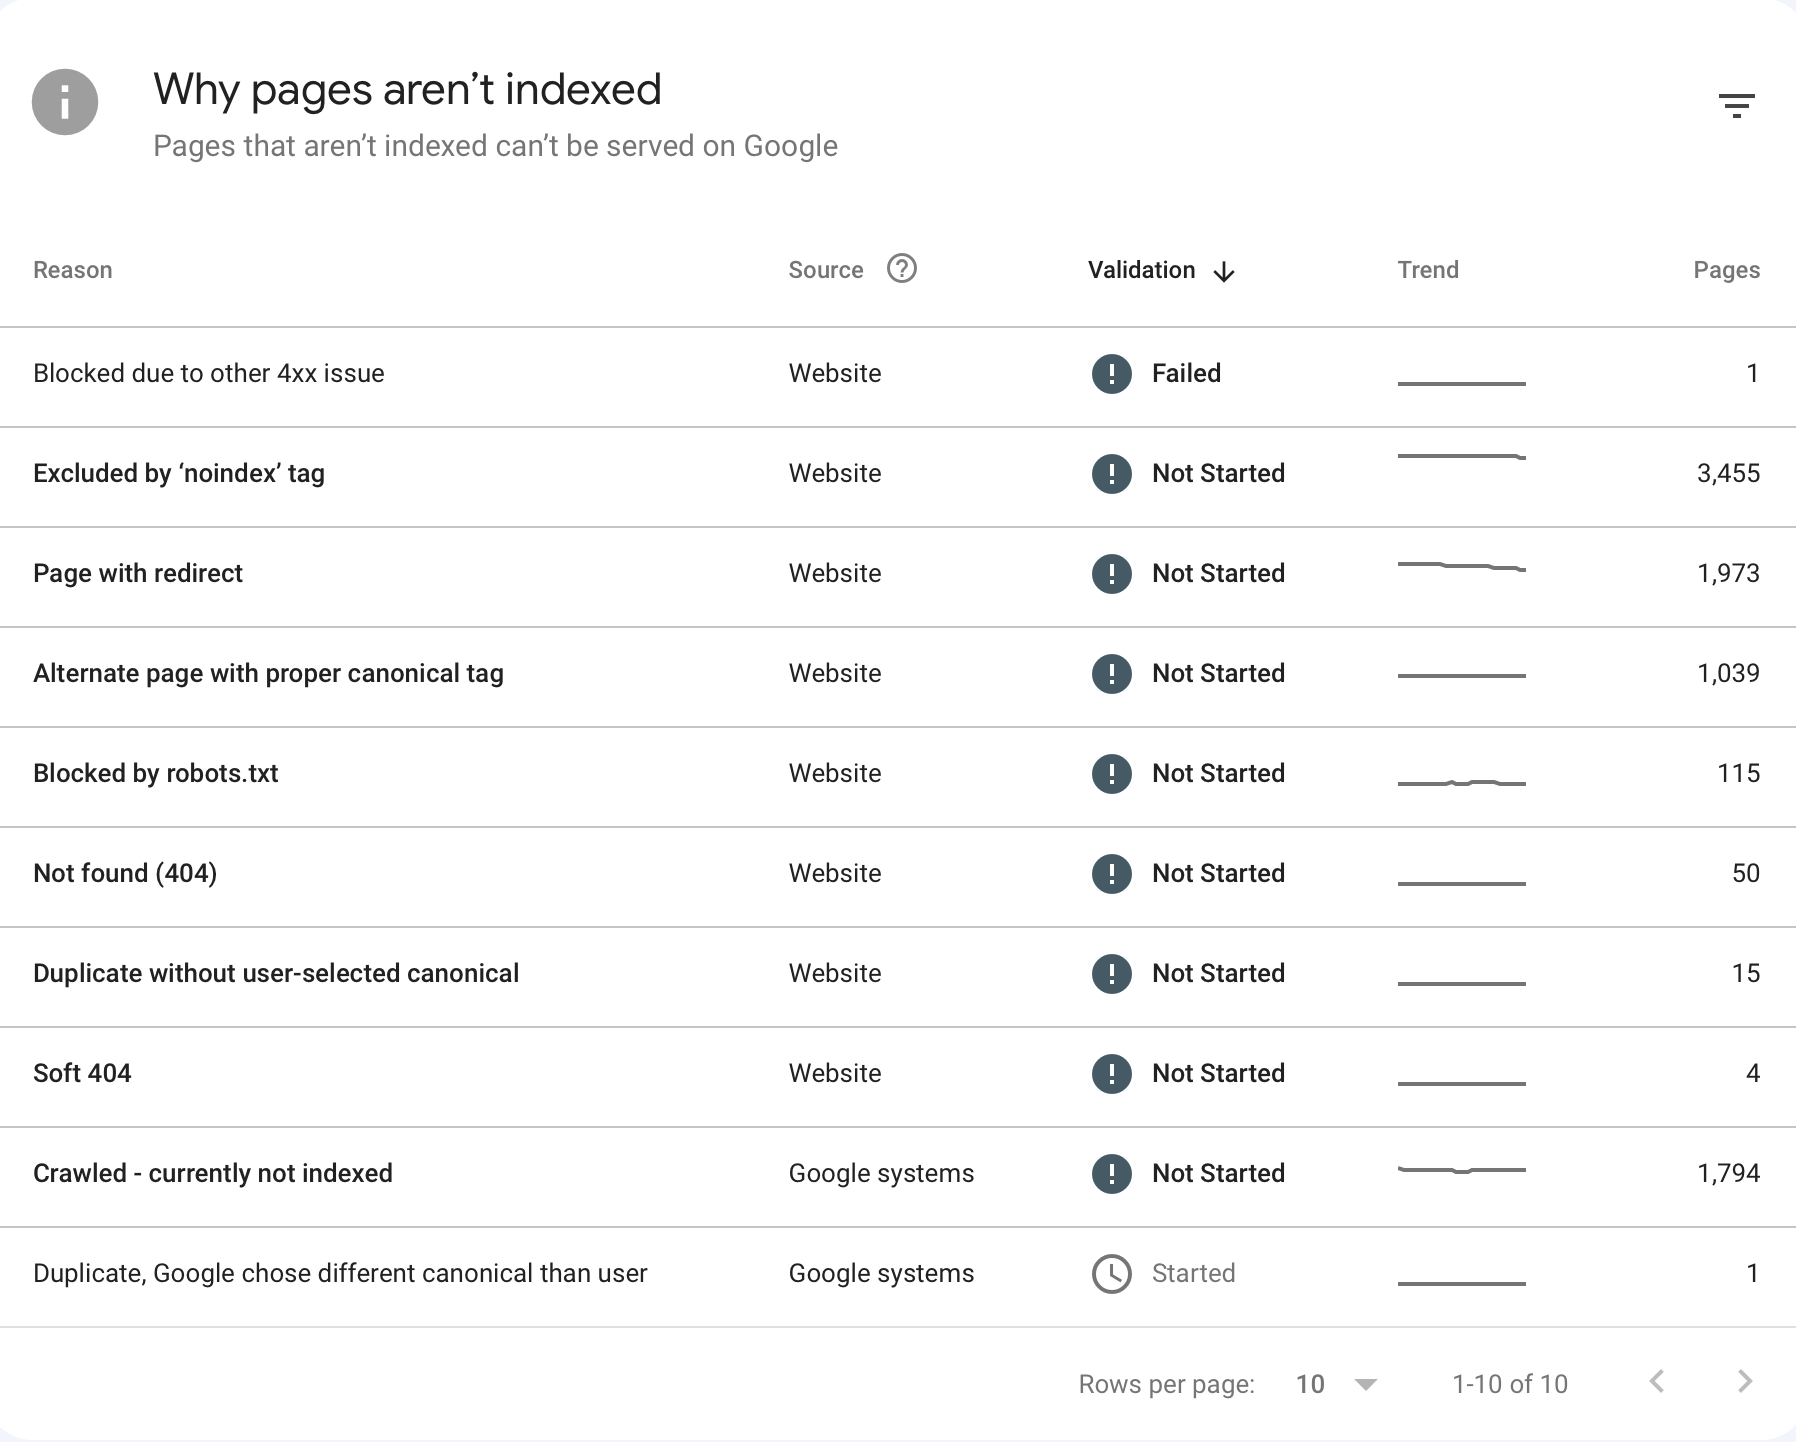The height and width of the screenshot is (1442, 1796).
Task: Click the Failed validation exclamation icon
Action: [1111, 374]
